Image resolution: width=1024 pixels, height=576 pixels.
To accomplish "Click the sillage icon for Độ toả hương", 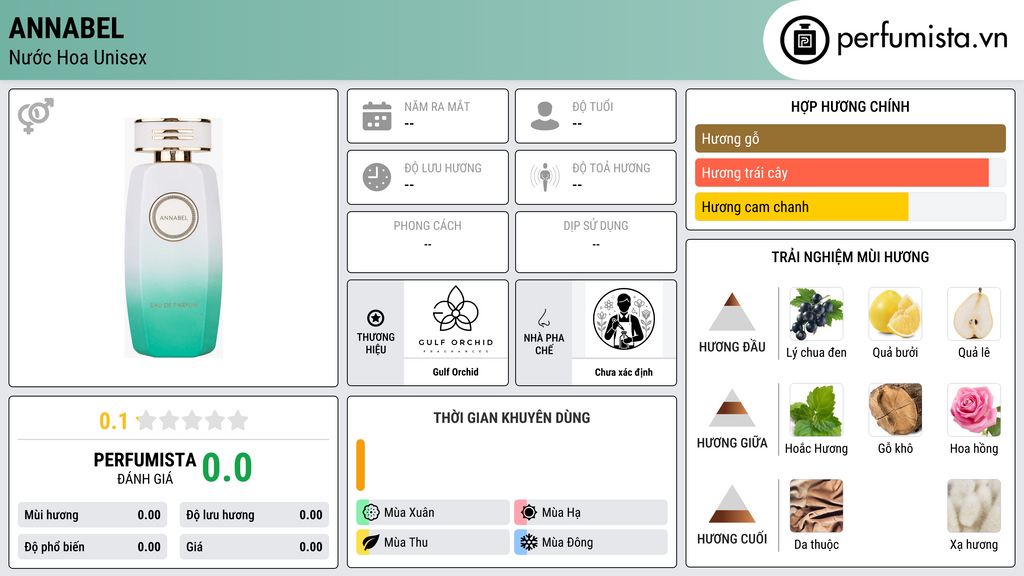I will (x=545, y=177).
